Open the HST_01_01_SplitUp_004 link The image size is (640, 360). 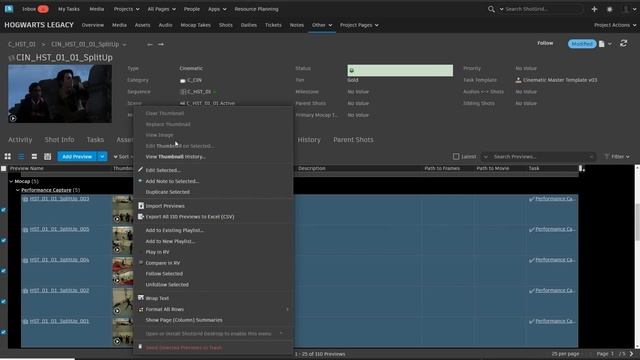click(59, 260)
